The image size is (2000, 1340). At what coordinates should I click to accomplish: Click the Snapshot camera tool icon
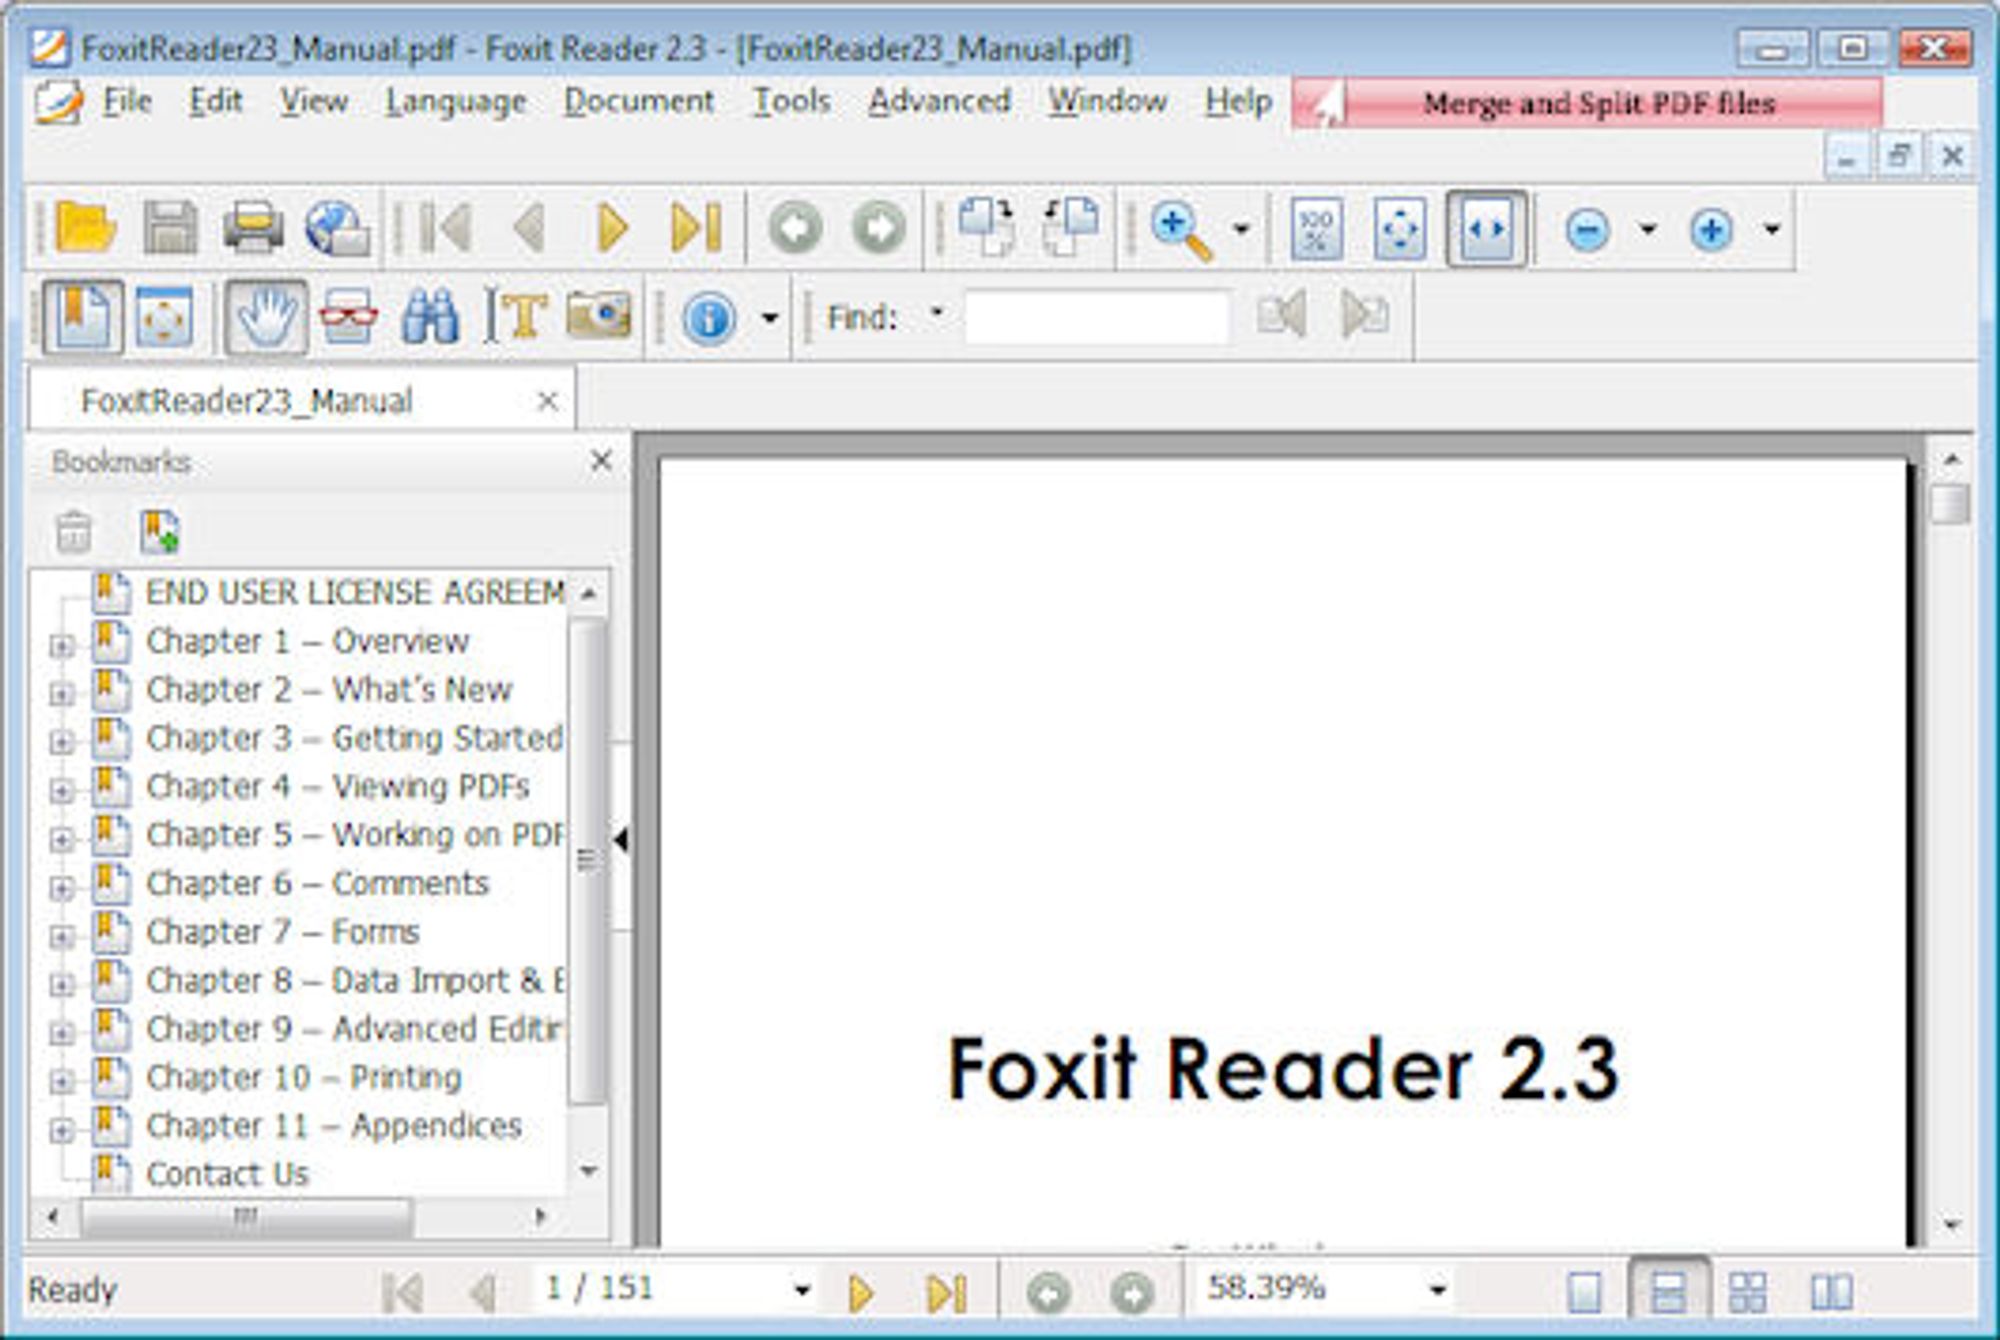(598, 315)
